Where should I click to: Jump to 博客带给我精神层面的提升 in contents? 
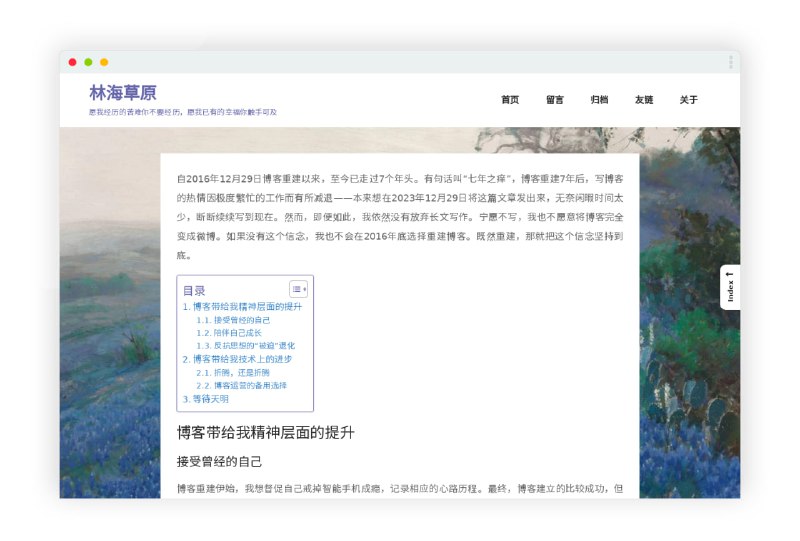[242, 307]
